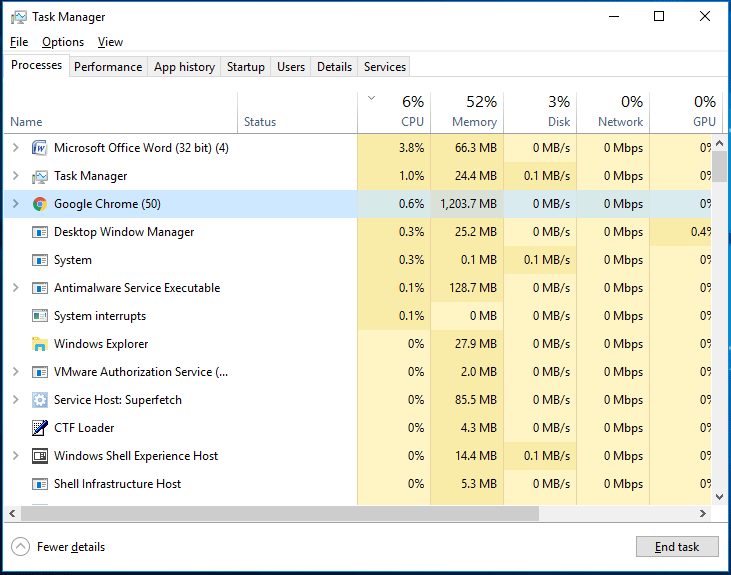This screenshot has width=731, height=575.
Task: Switch to the Performance tab
Action: tap(108, 67)
